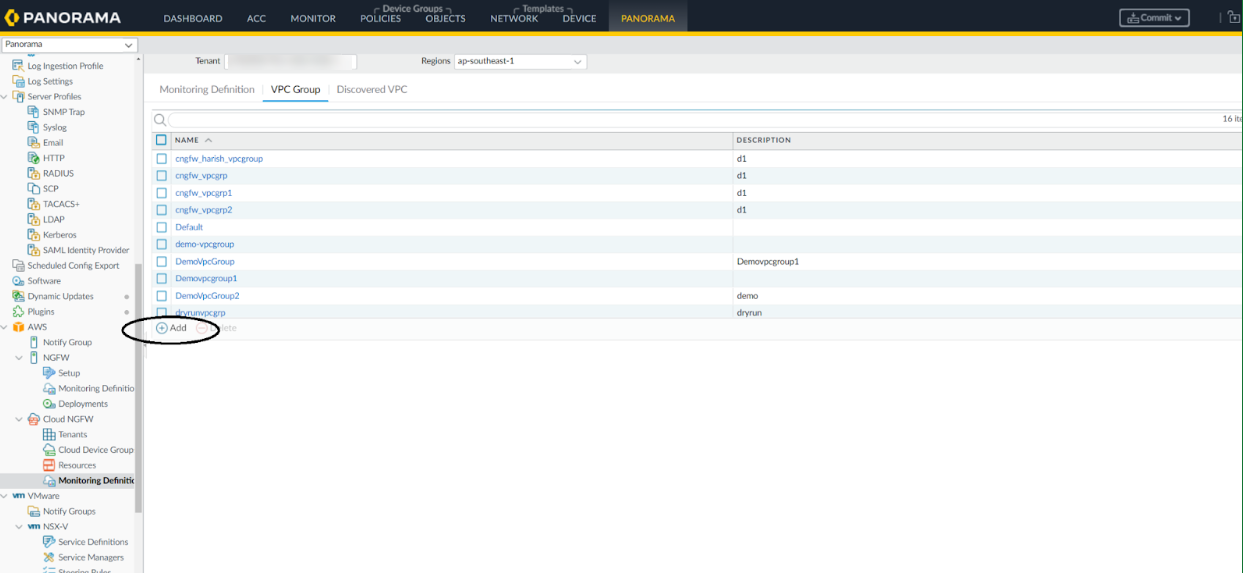
Task: Click Add to create a VPC group
Action: click(171, 328)
